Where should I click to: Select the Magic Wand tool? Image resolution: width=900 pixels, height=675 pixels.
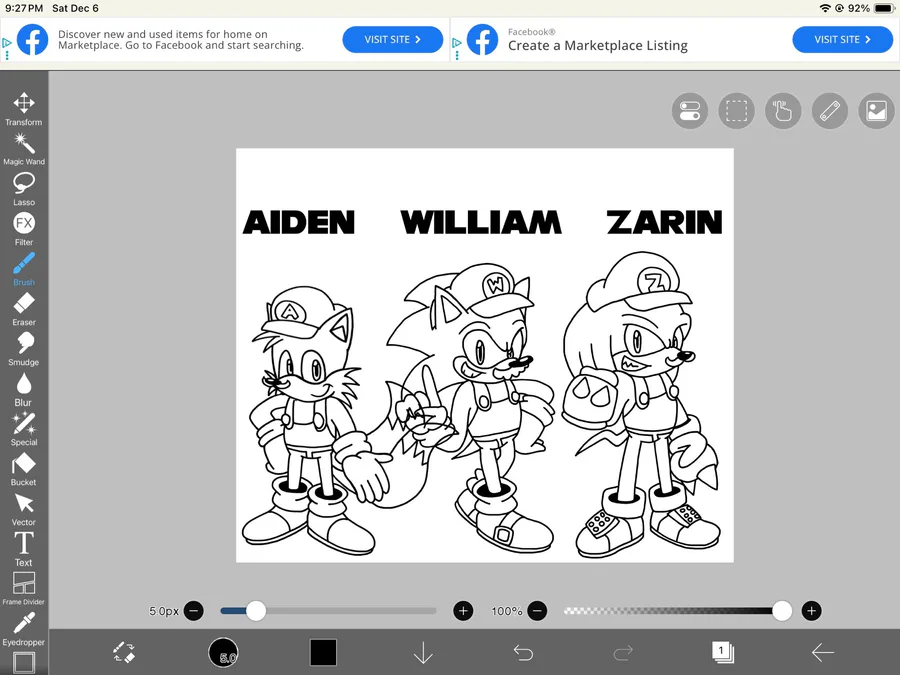tap(24, 149)
